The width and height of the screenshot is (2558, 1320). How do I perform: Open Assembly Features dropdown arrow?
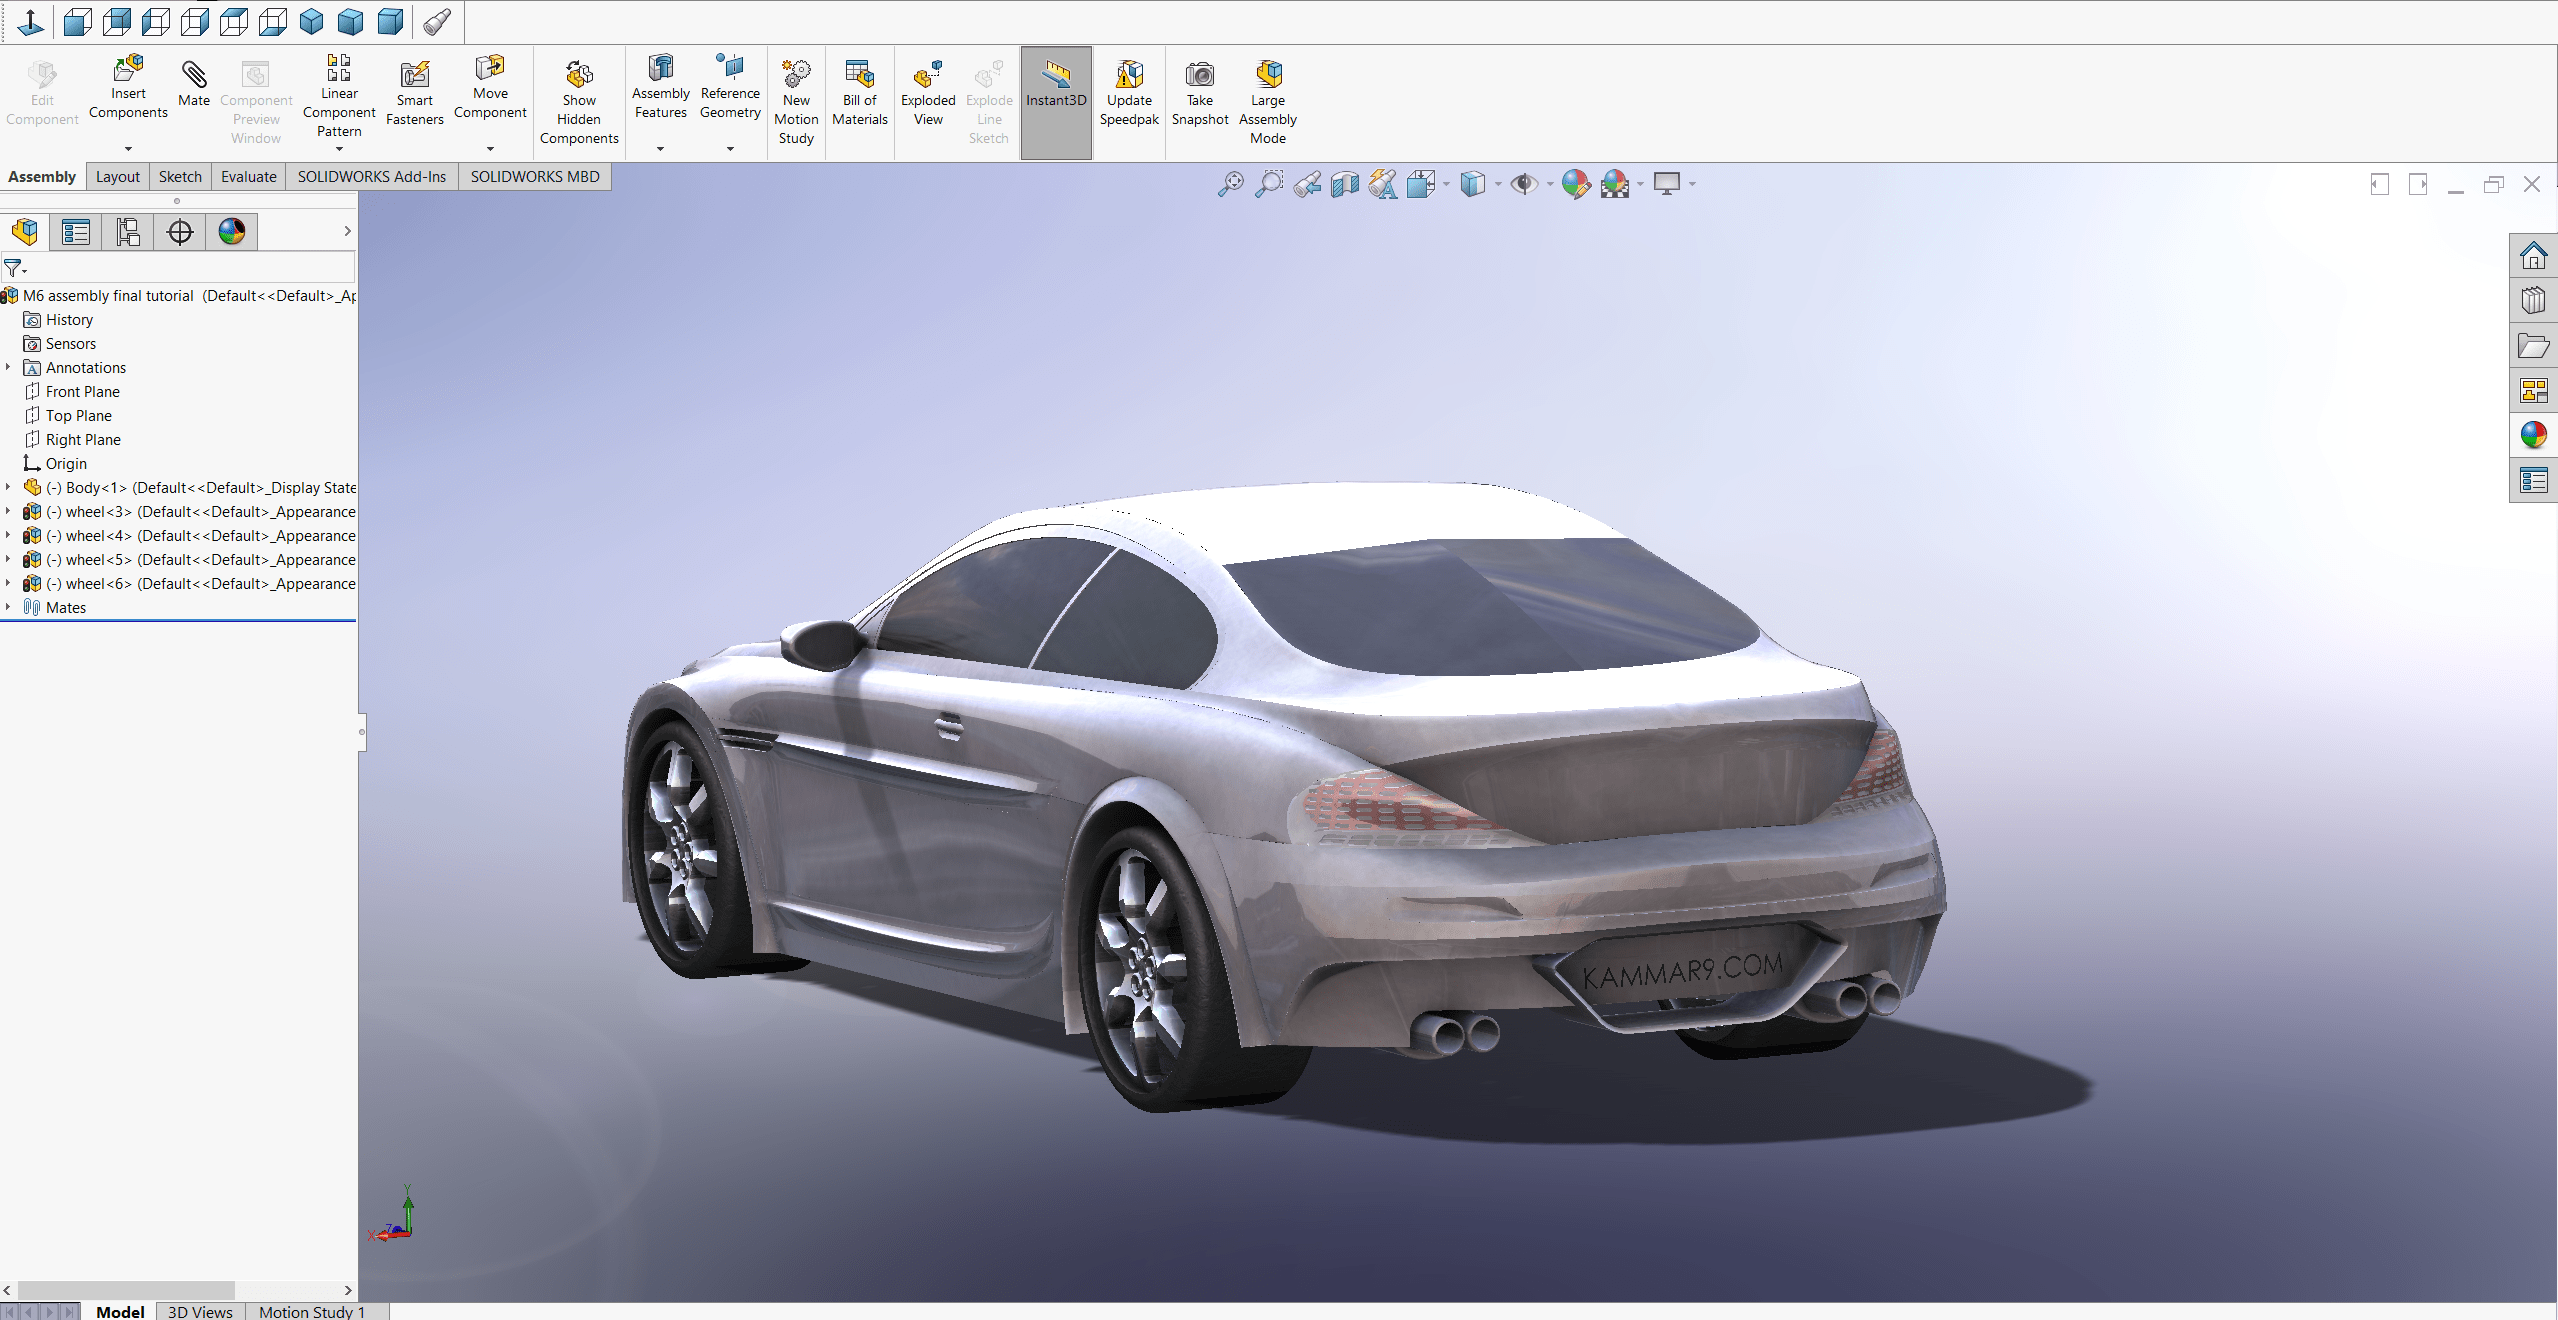(x=660, y=149)
